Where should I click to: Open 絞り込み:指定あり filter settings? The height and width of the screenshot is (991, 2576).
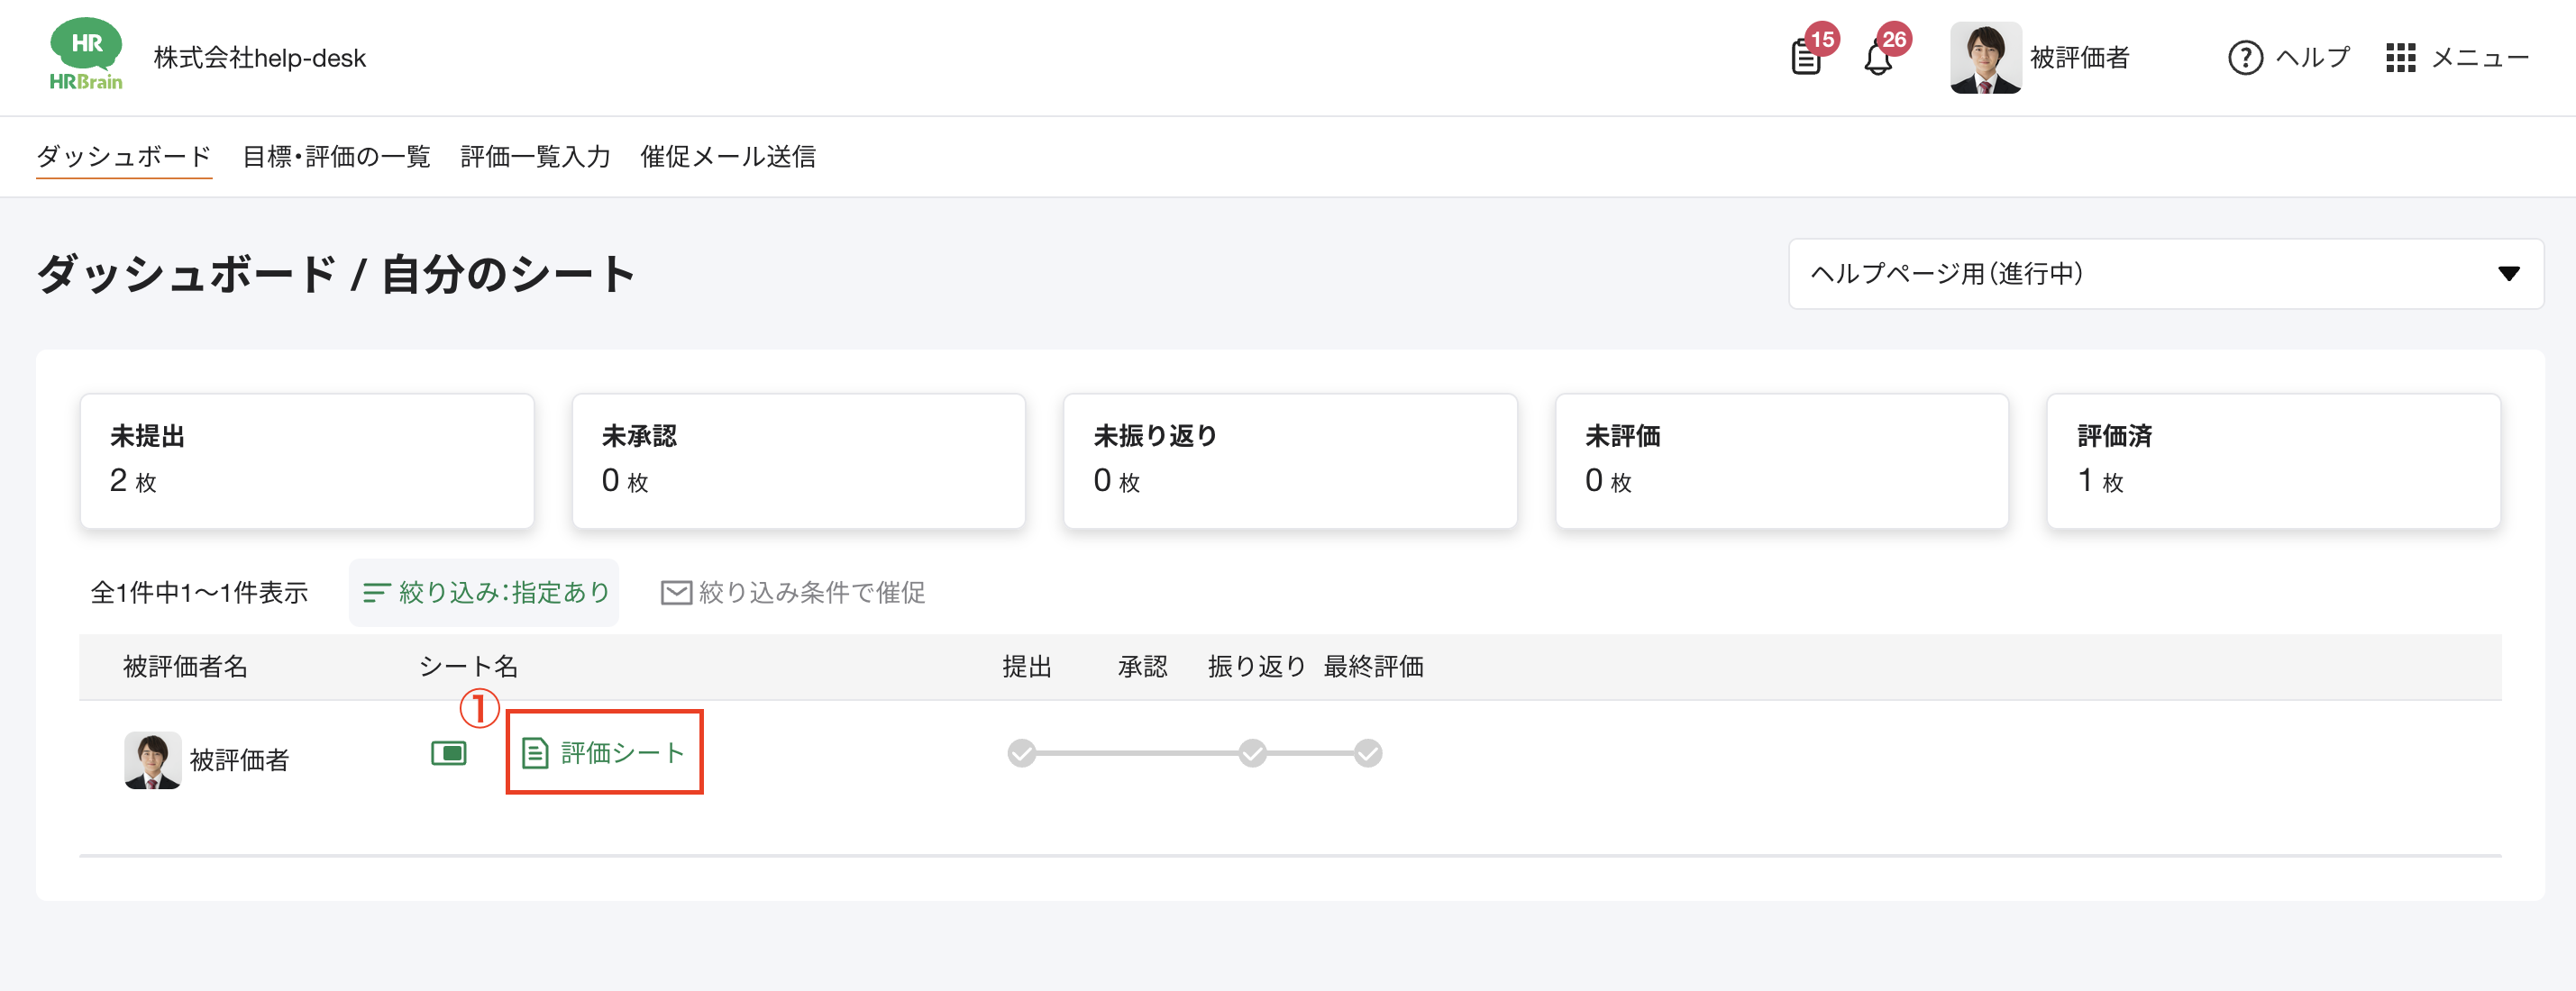click(x=485, y=593)
